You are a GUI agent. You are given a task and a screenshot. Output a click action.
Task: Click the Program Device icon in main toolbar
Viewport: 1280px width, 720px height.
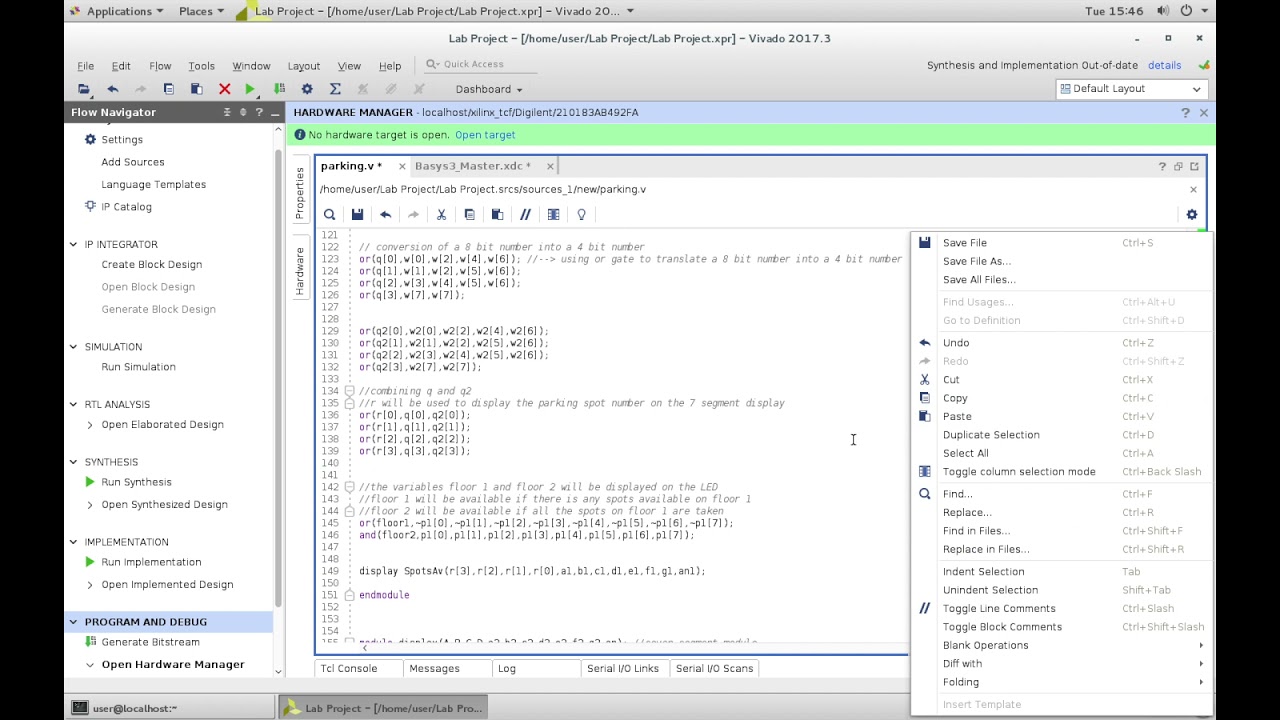[279, 89]
